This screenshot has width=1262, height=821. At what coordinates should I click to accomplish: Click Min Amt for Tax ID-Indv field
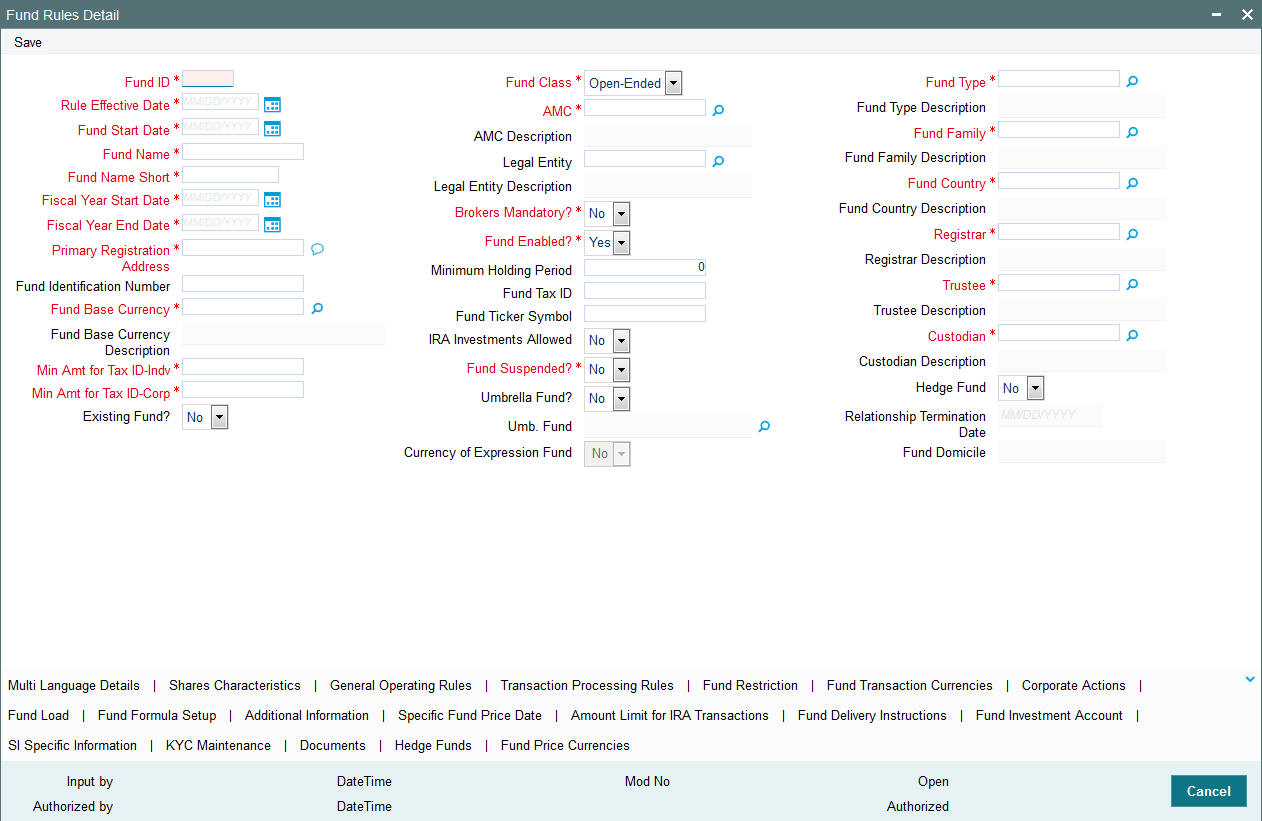click(243, 367)
